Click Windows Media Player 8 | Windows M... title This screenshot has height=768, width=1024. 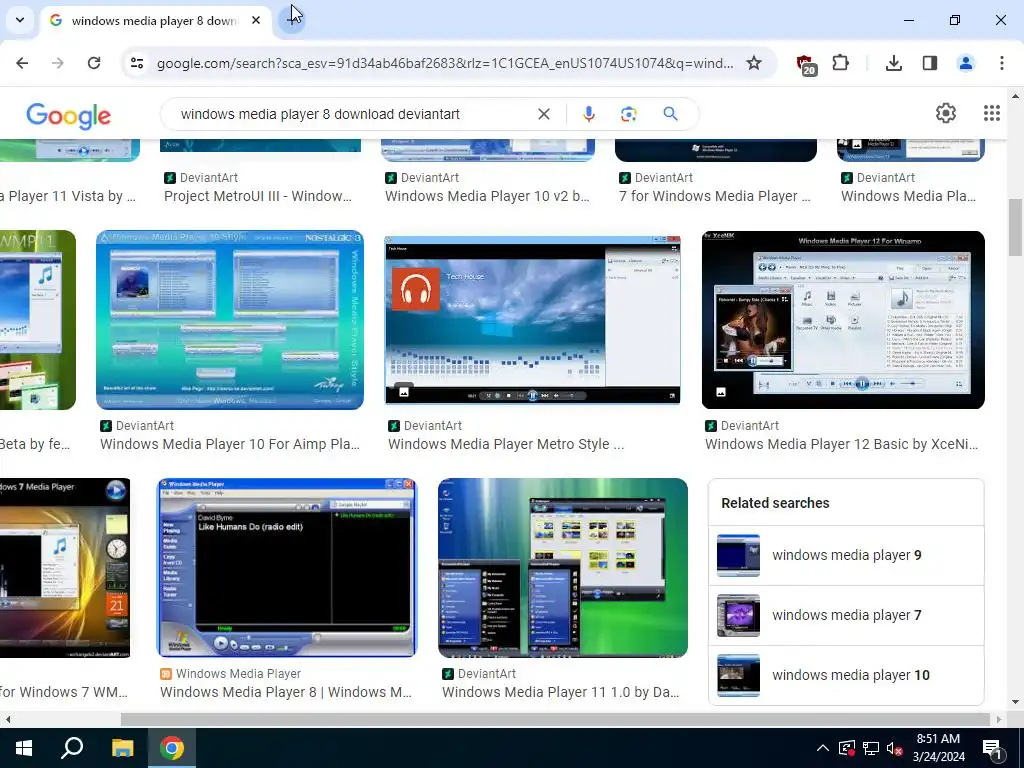coord(286,692)
